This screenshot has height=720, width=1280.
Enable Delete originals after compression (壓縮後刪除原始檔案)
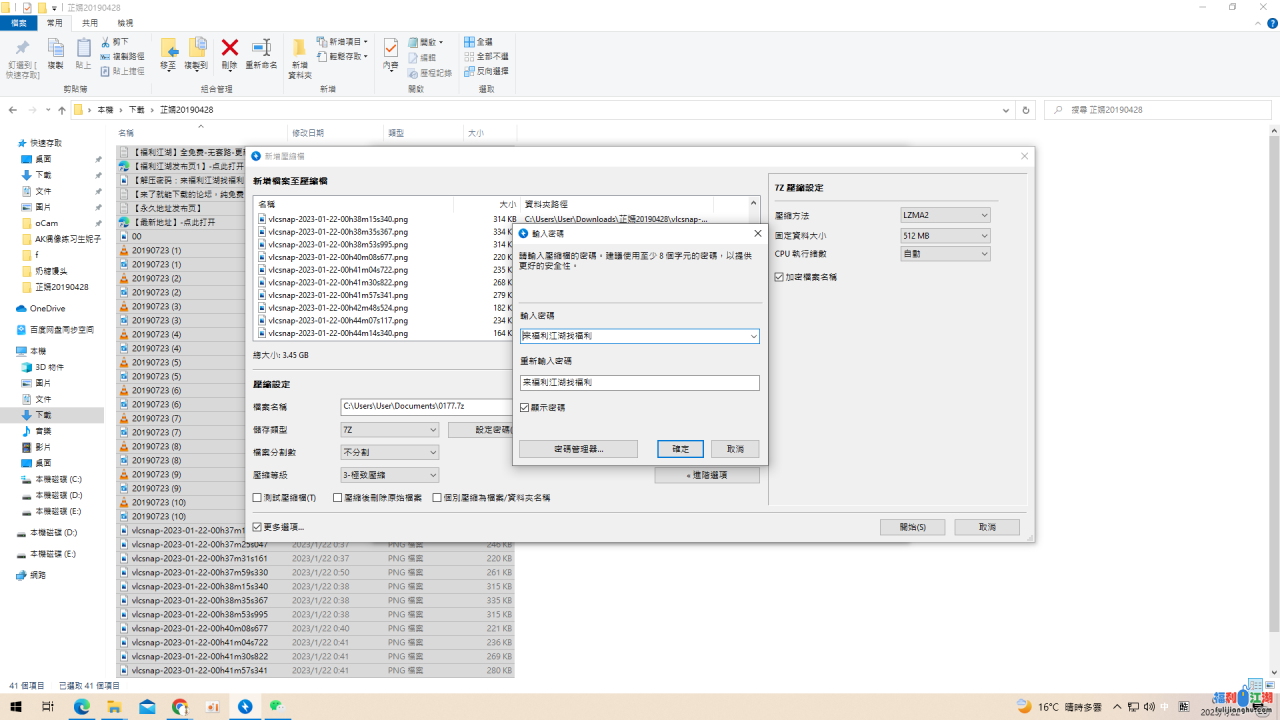(338, 497)
